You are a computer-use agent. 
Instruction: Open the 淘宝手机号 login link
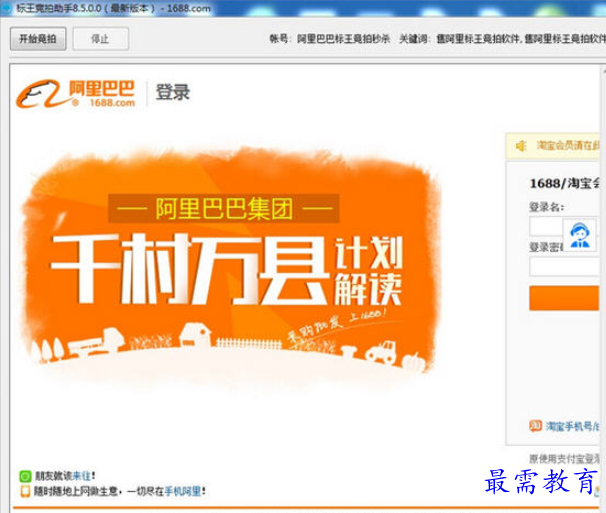point(572,426)
